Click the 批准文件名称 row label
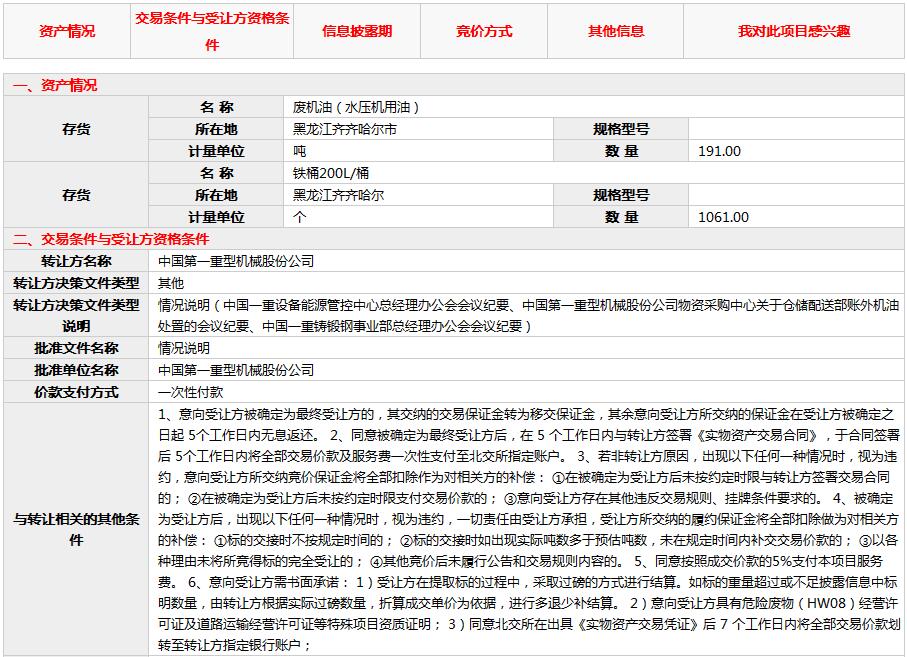907x657 pixels. [76, 349]
